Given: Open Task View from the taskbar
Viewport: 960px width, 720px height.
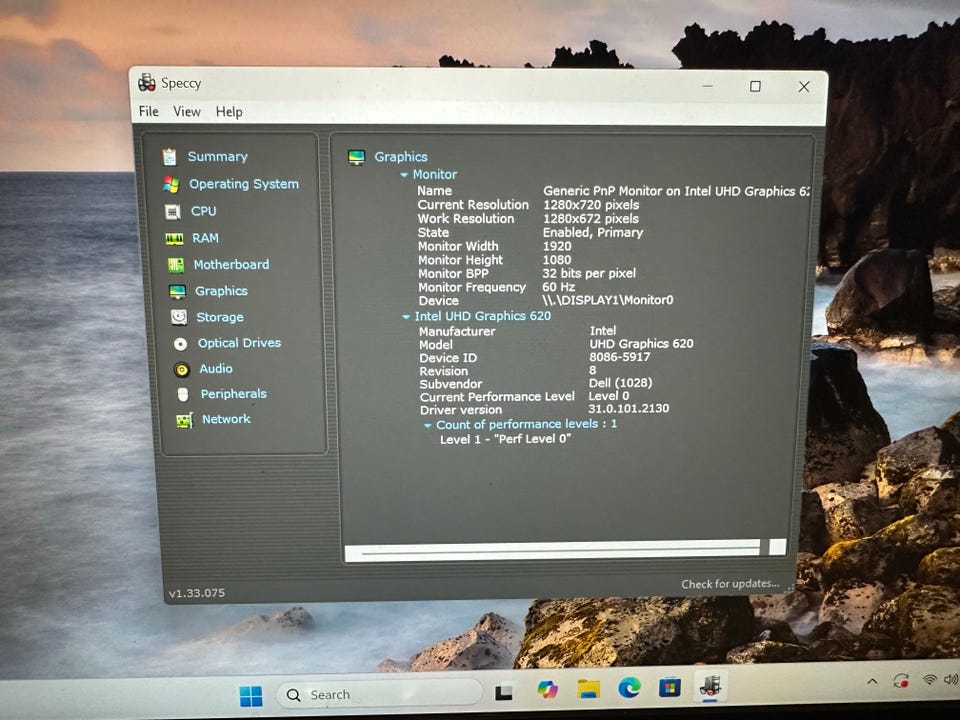Looking at the screenshot, I should pos(504,692).
